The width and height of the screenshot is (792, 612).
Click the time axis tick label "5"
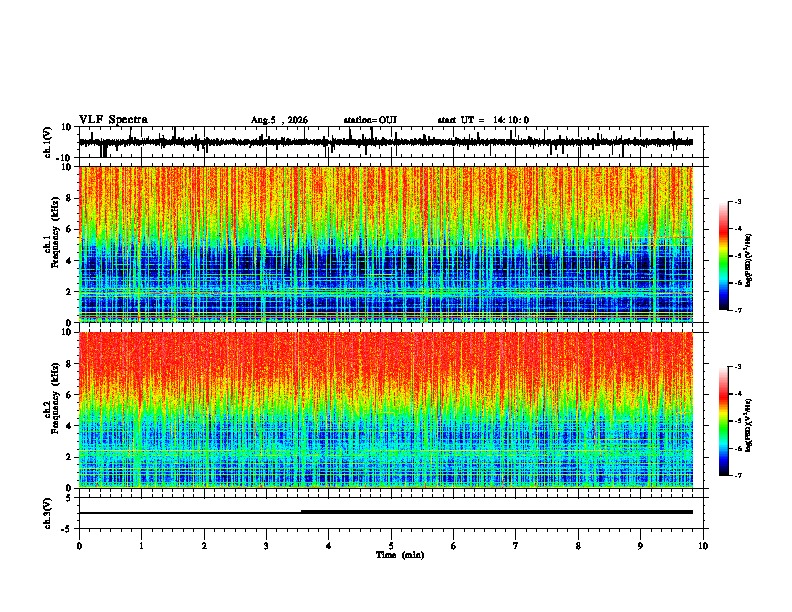tap(391, 546)
